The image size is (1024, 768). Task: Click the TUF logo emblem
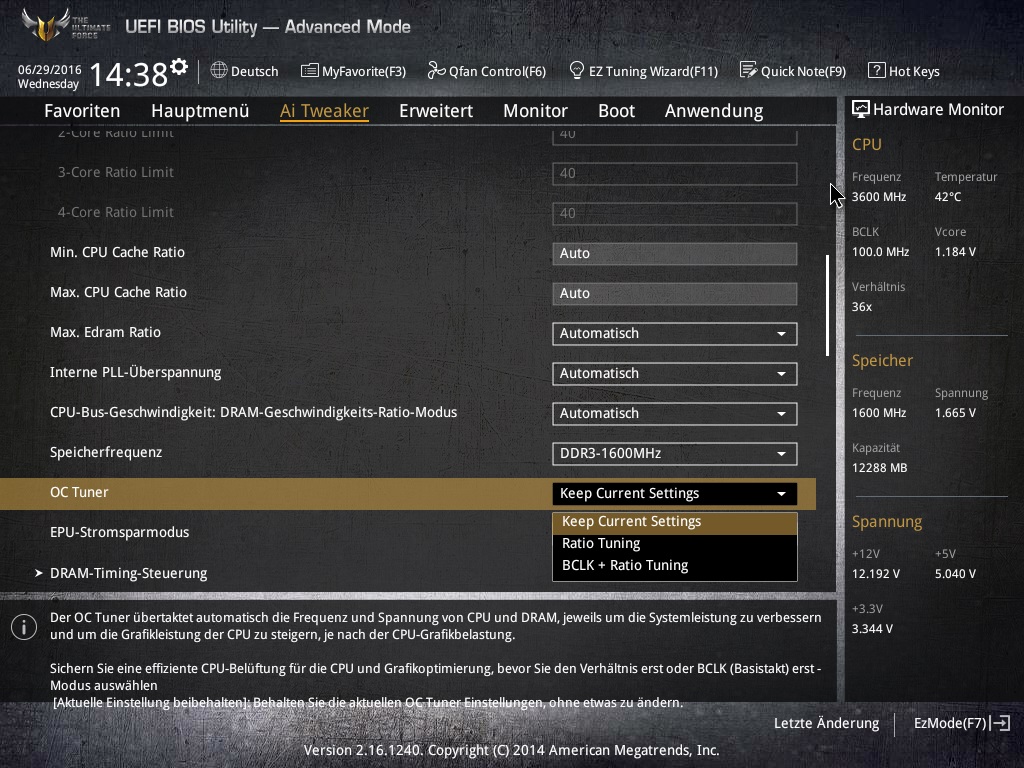46,25
